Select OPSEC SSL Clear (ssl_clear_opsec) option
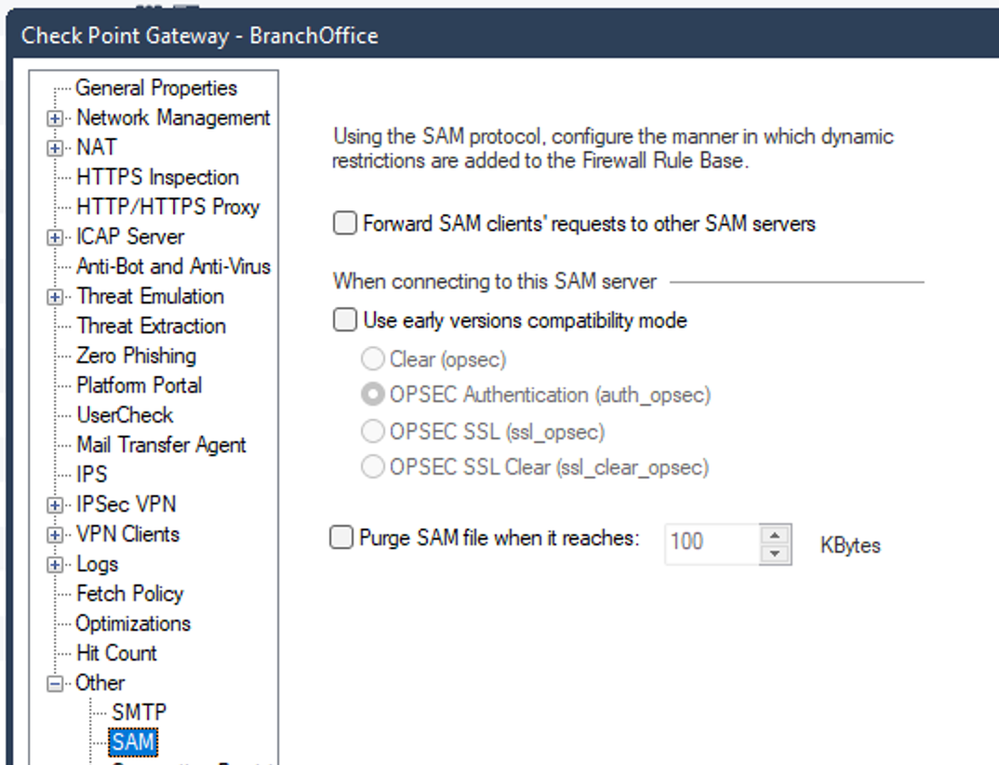 (373, 467)
